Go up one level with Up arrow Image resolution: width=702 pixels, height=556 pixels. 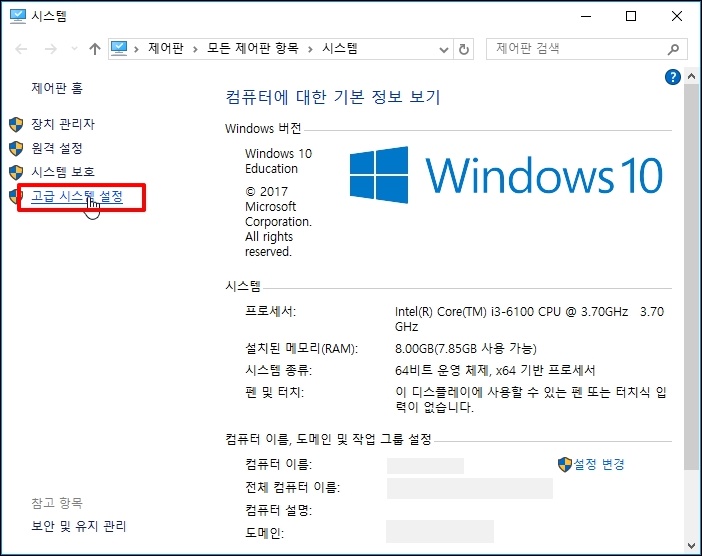[94, 49]
